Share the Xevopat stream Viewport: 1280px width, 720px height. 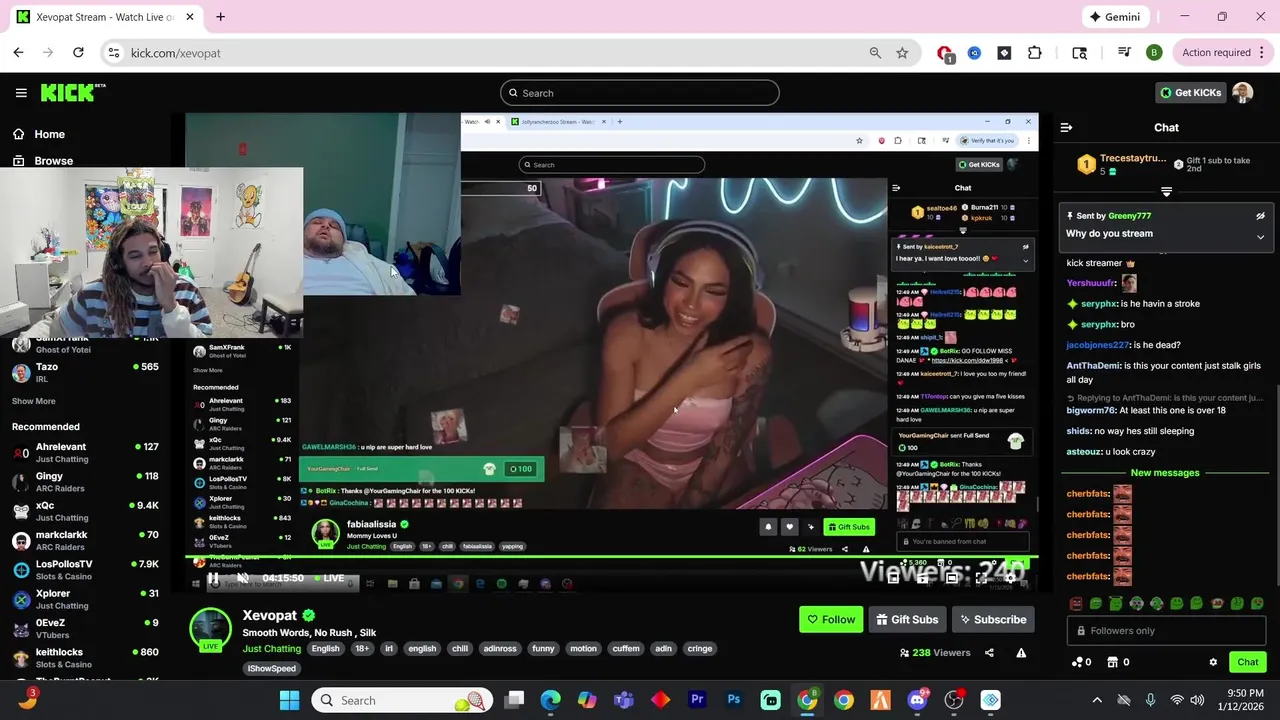(989, 652)
